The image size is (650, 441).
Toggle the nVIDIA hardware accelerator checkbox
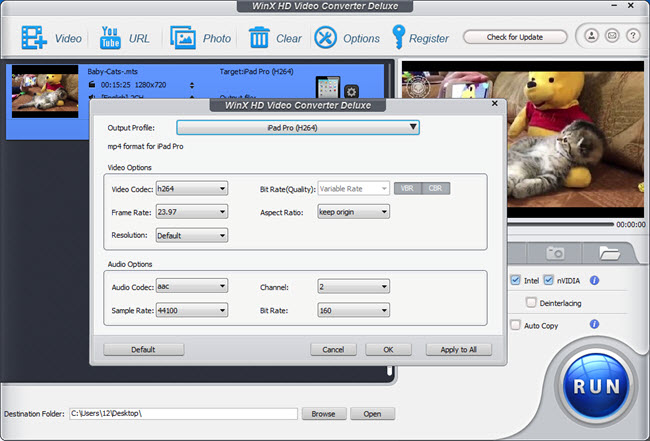548,280
